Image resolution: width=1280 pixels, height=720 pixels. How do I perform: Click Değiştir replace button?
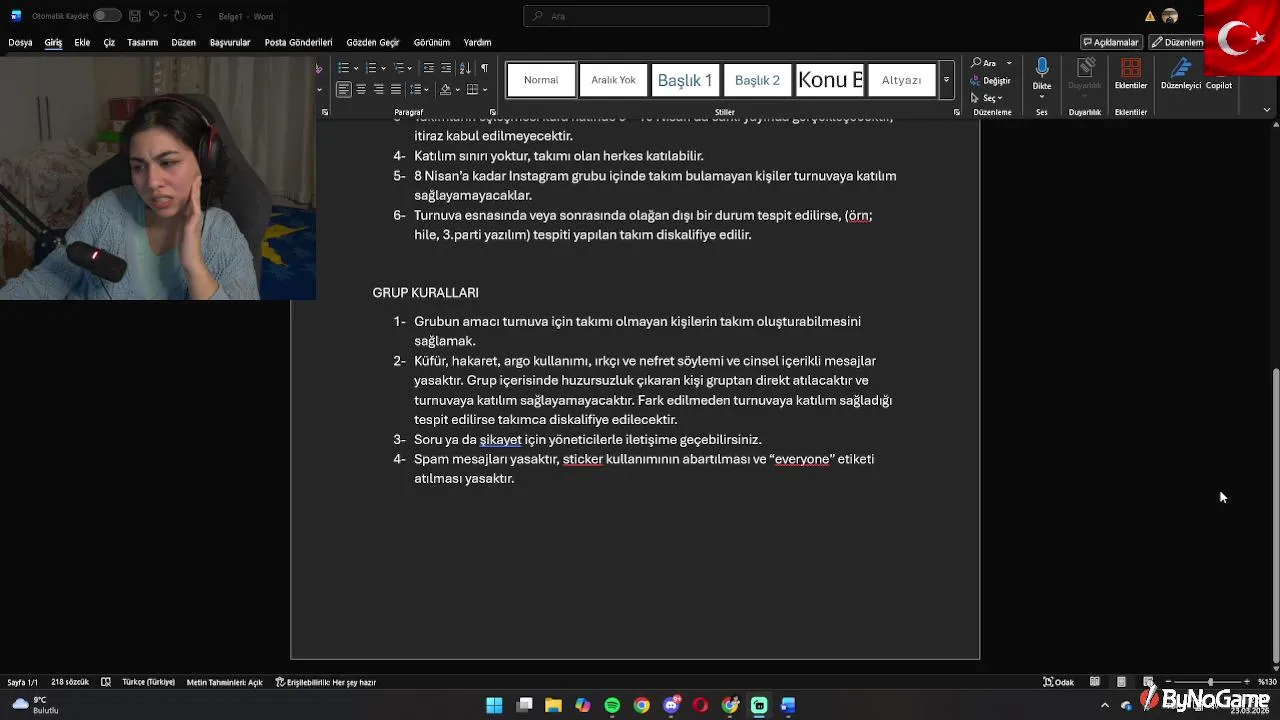click(990, 80)
